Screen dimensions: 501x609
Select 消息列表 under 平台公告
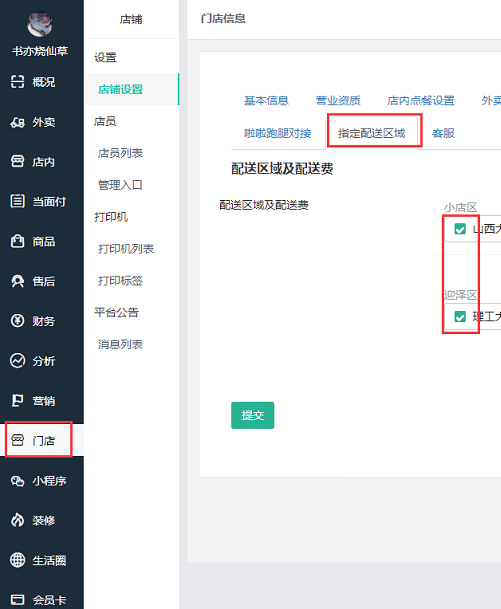120,345
